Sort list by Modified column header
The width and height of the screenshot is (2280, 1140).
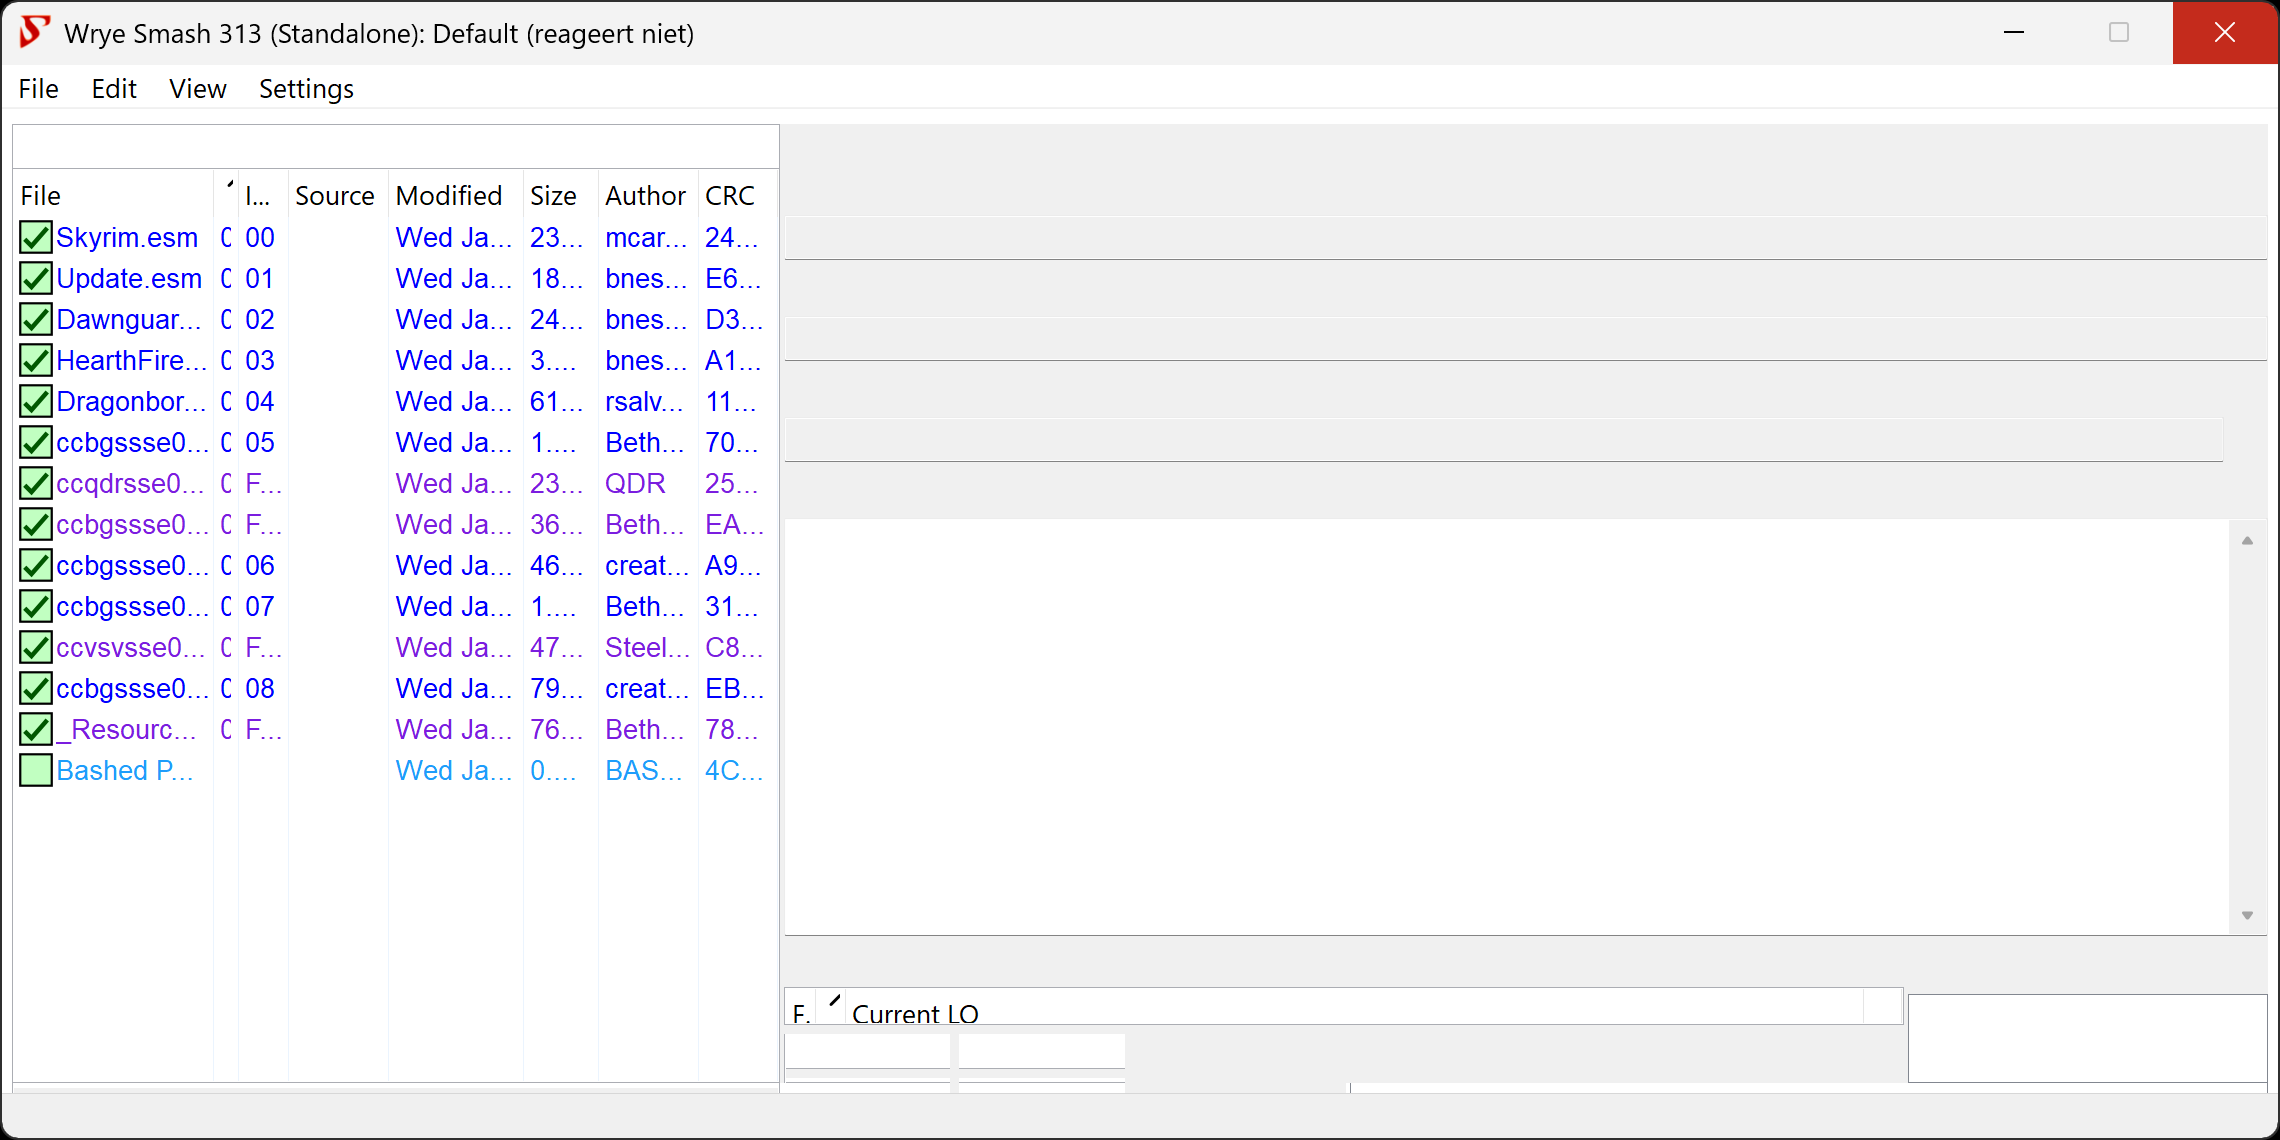click(x=449, y=196)
